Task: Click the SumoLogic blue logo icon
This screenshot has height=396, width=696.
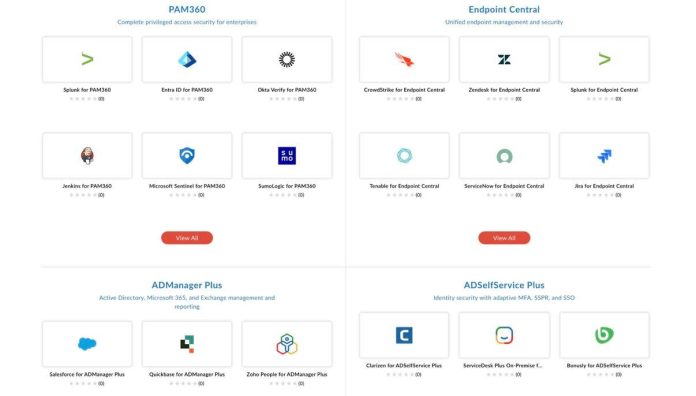Action: pyautogui.click(x=287, y=156)
